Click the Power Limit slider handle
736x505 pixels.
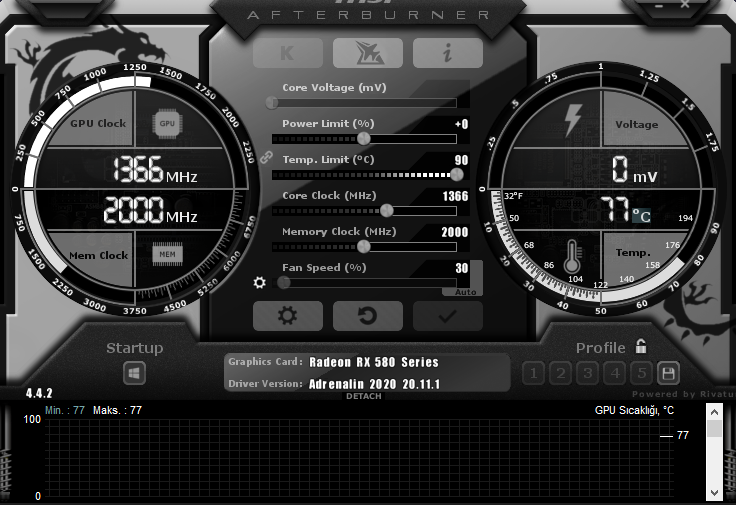click(x=364, y=138)
